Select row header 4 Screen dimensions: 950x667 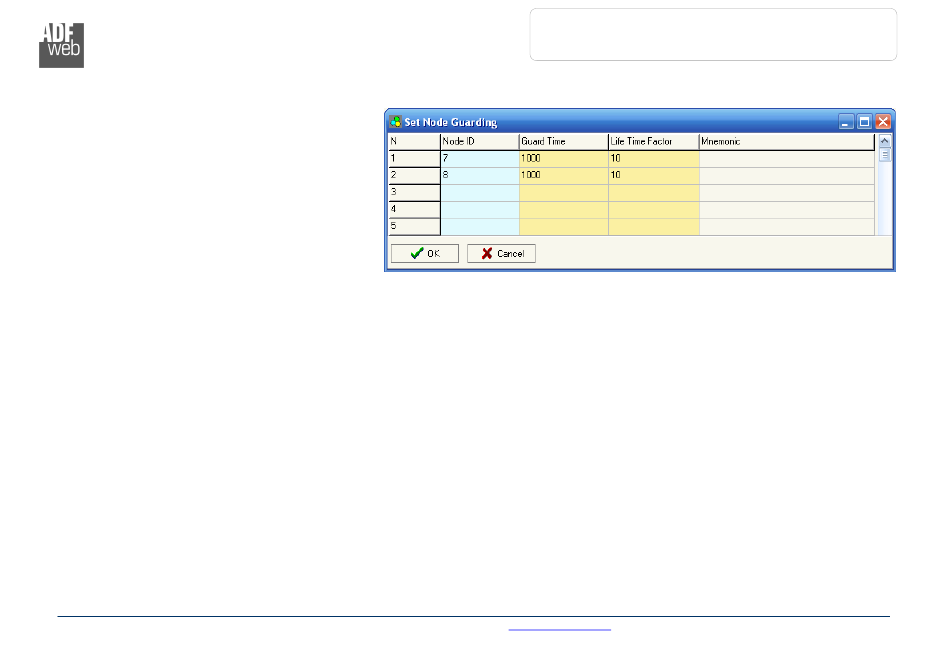click(x=414, y=210)
